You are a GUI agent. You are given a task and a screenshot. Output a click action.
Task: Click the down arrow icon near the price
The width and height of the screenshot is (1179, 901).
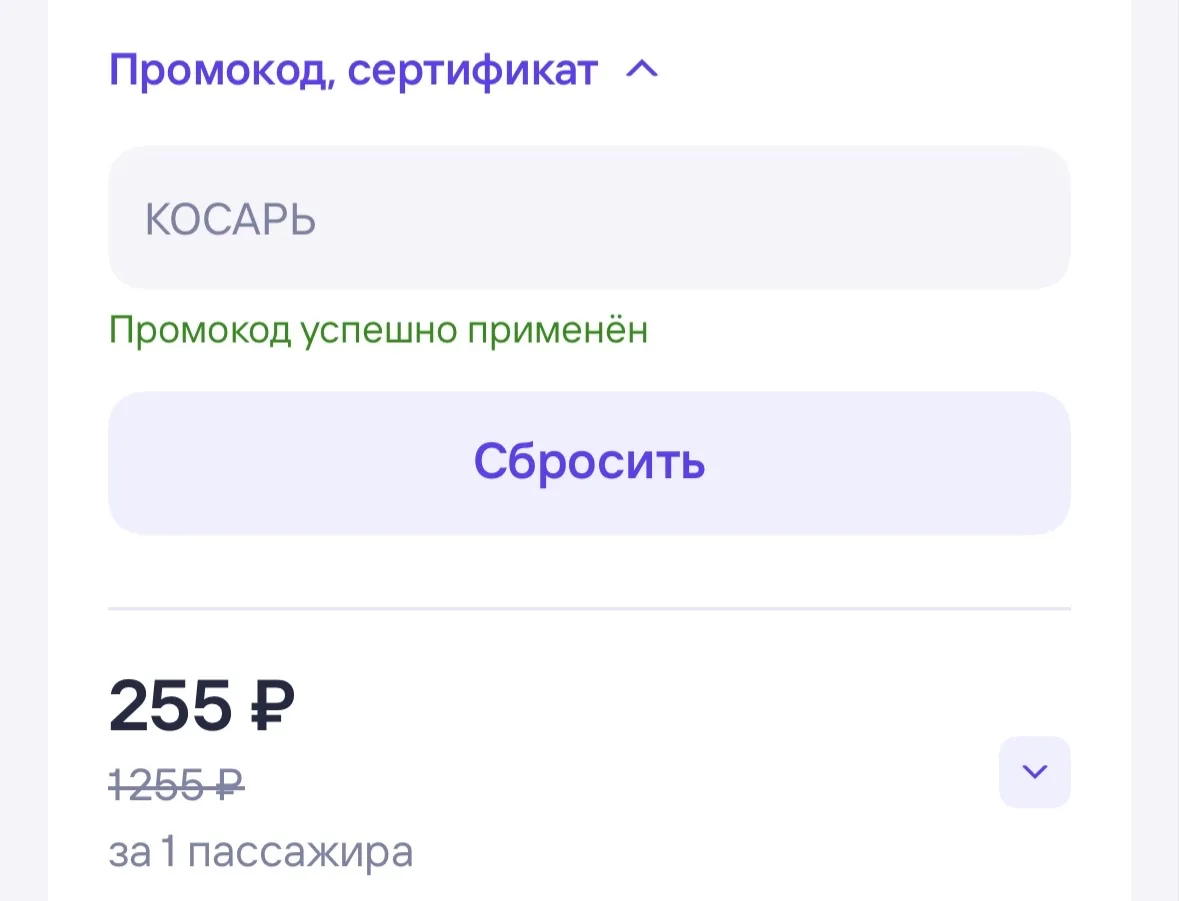click(1035, 772)
